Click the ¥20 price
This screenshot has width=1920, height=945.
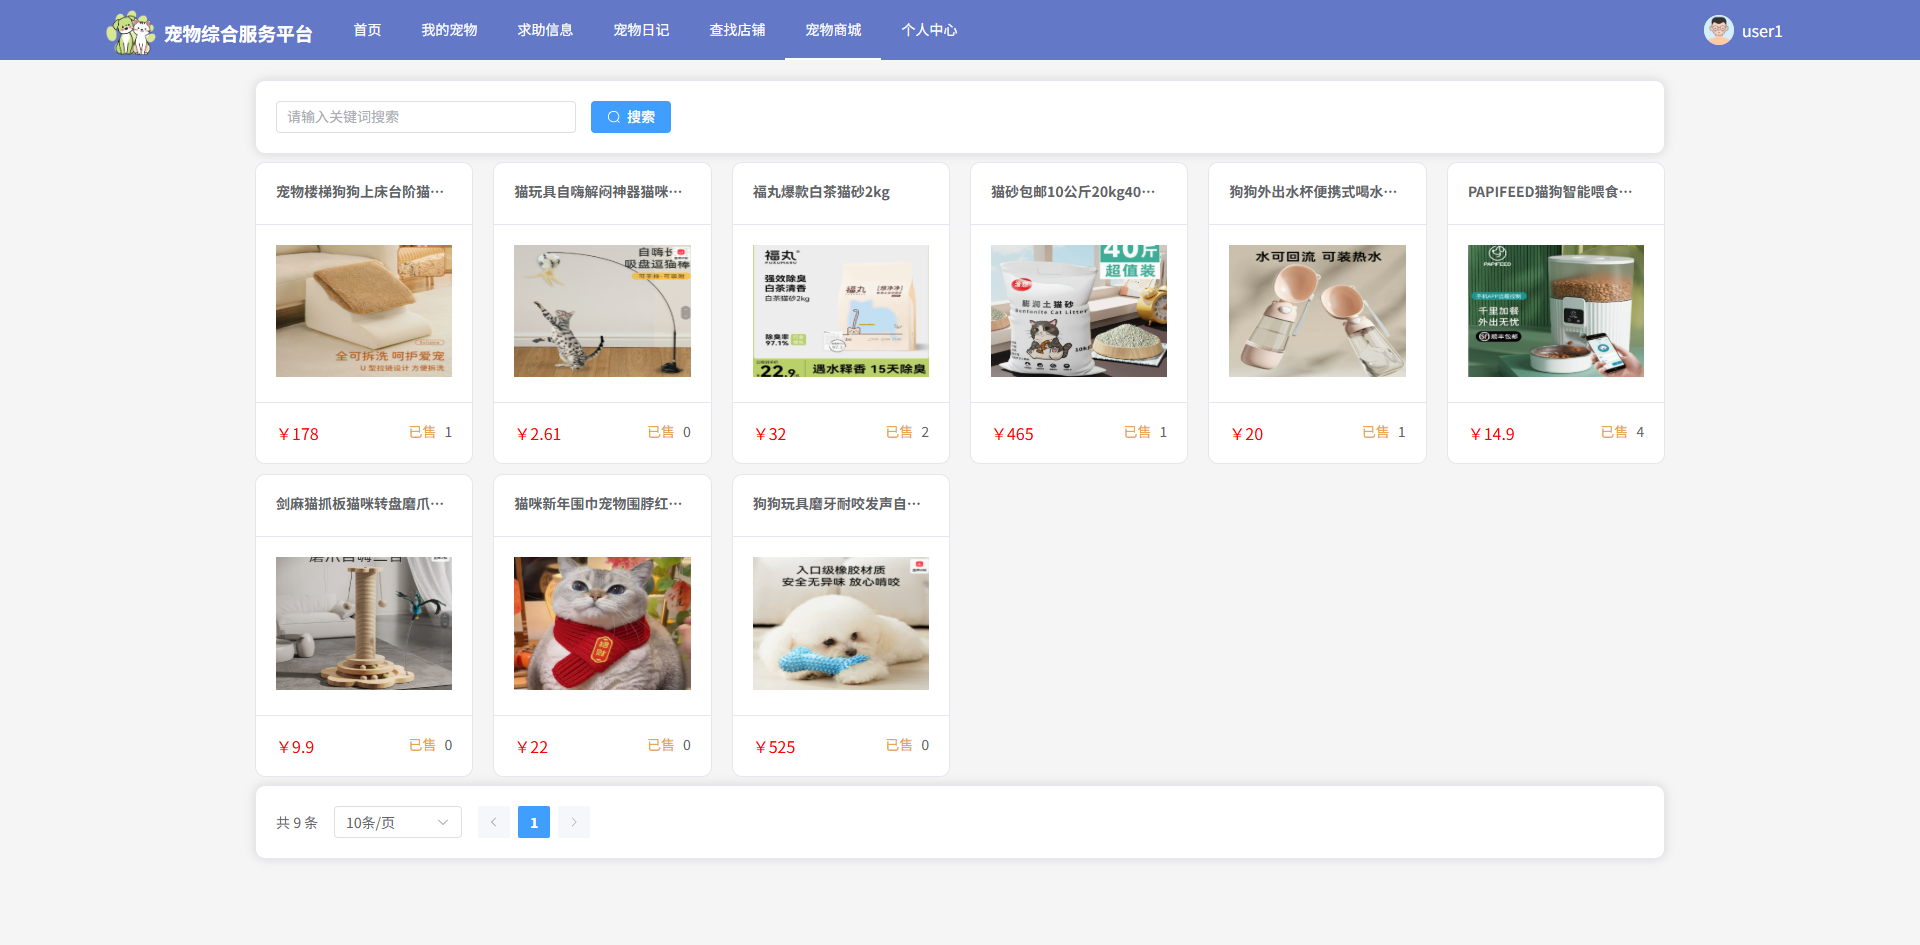[1247, 434]
